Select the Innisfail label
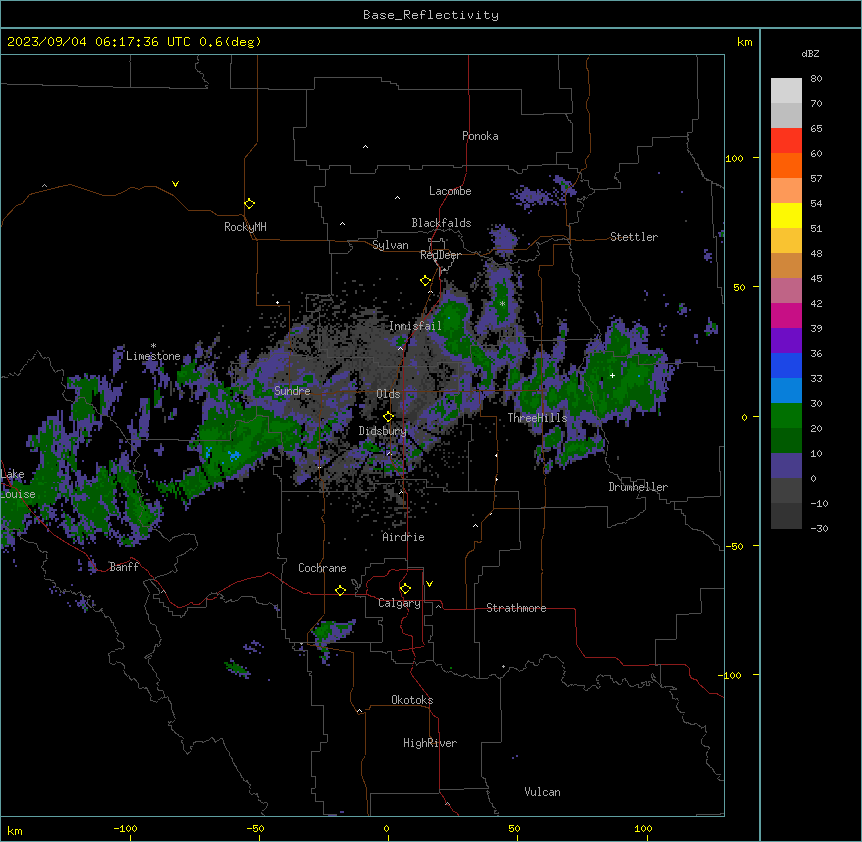This screenshot has height=842, width=862. pos(415,326)
